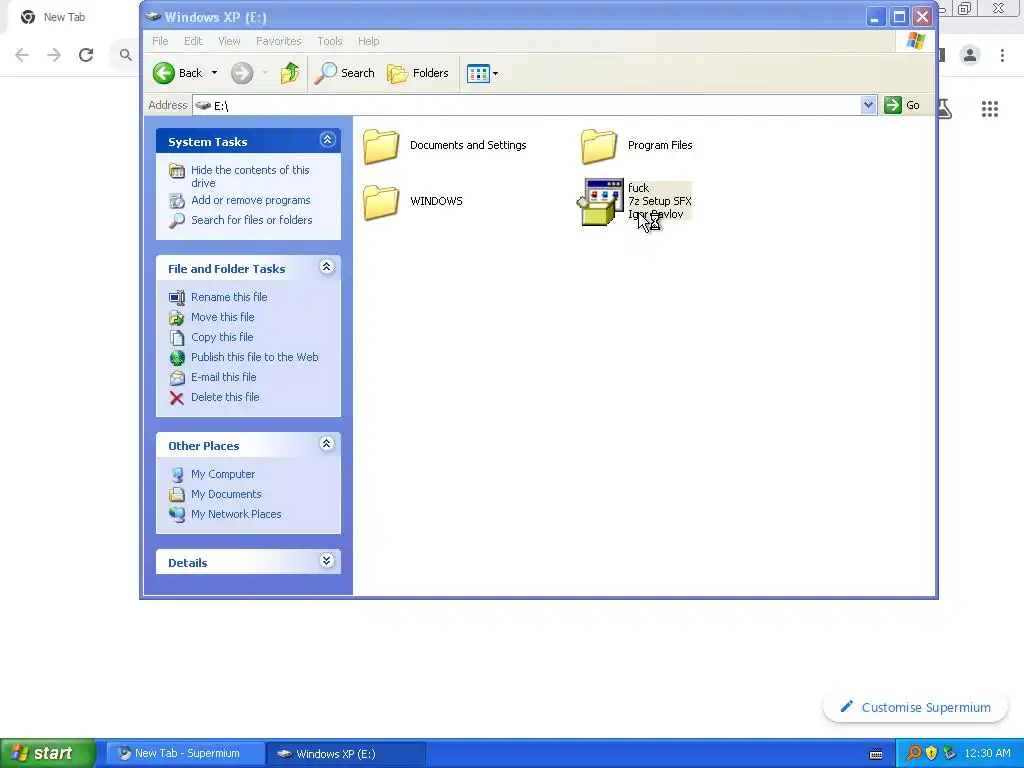Viewport: 1024px width, 768px height.
Task: Click the red X Delete icon
Action: point(176,398)
